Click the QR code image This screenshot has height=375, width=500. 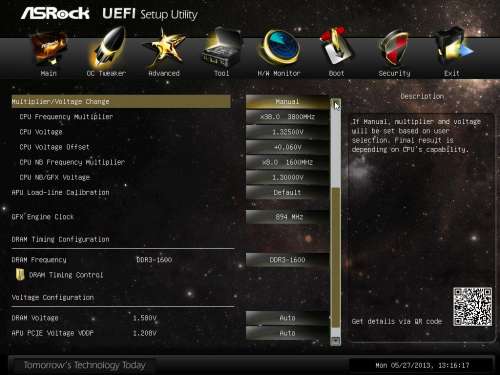pyautogui.click(x=472, y=307)
